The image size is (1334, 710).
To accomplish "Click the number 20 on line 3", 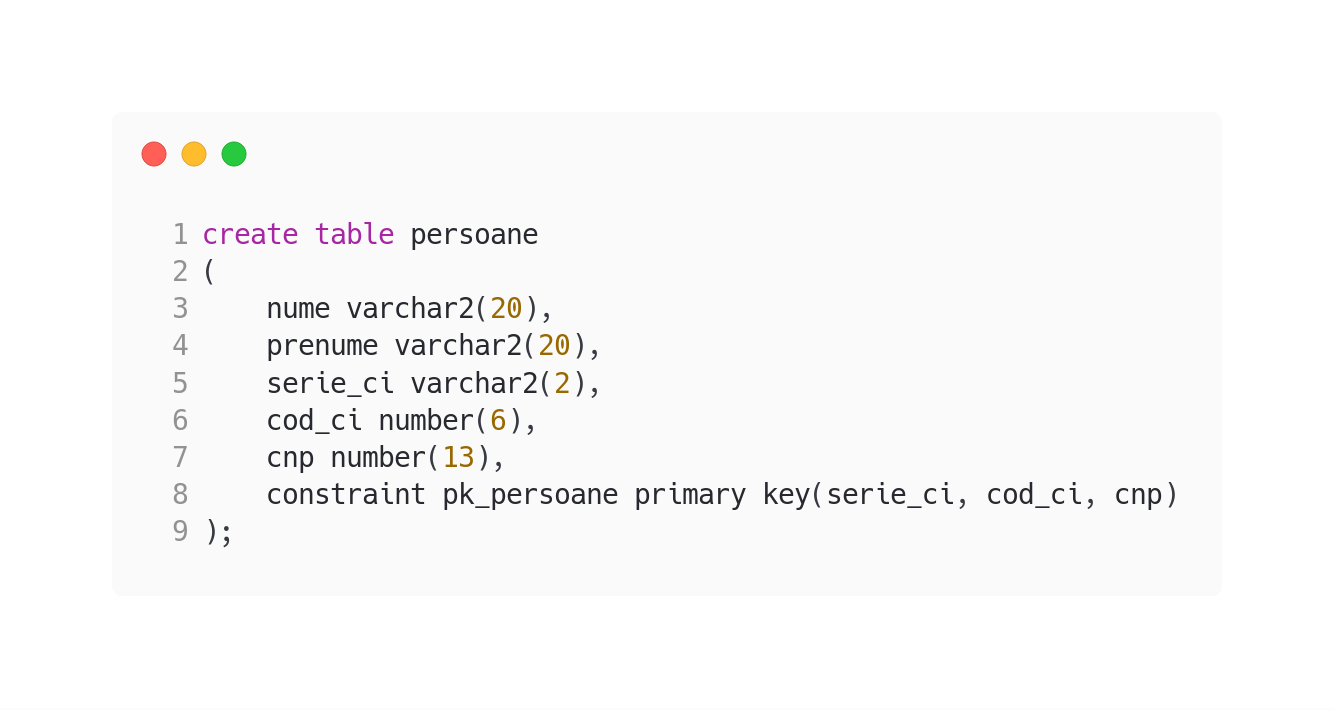I will coord(506,309).
